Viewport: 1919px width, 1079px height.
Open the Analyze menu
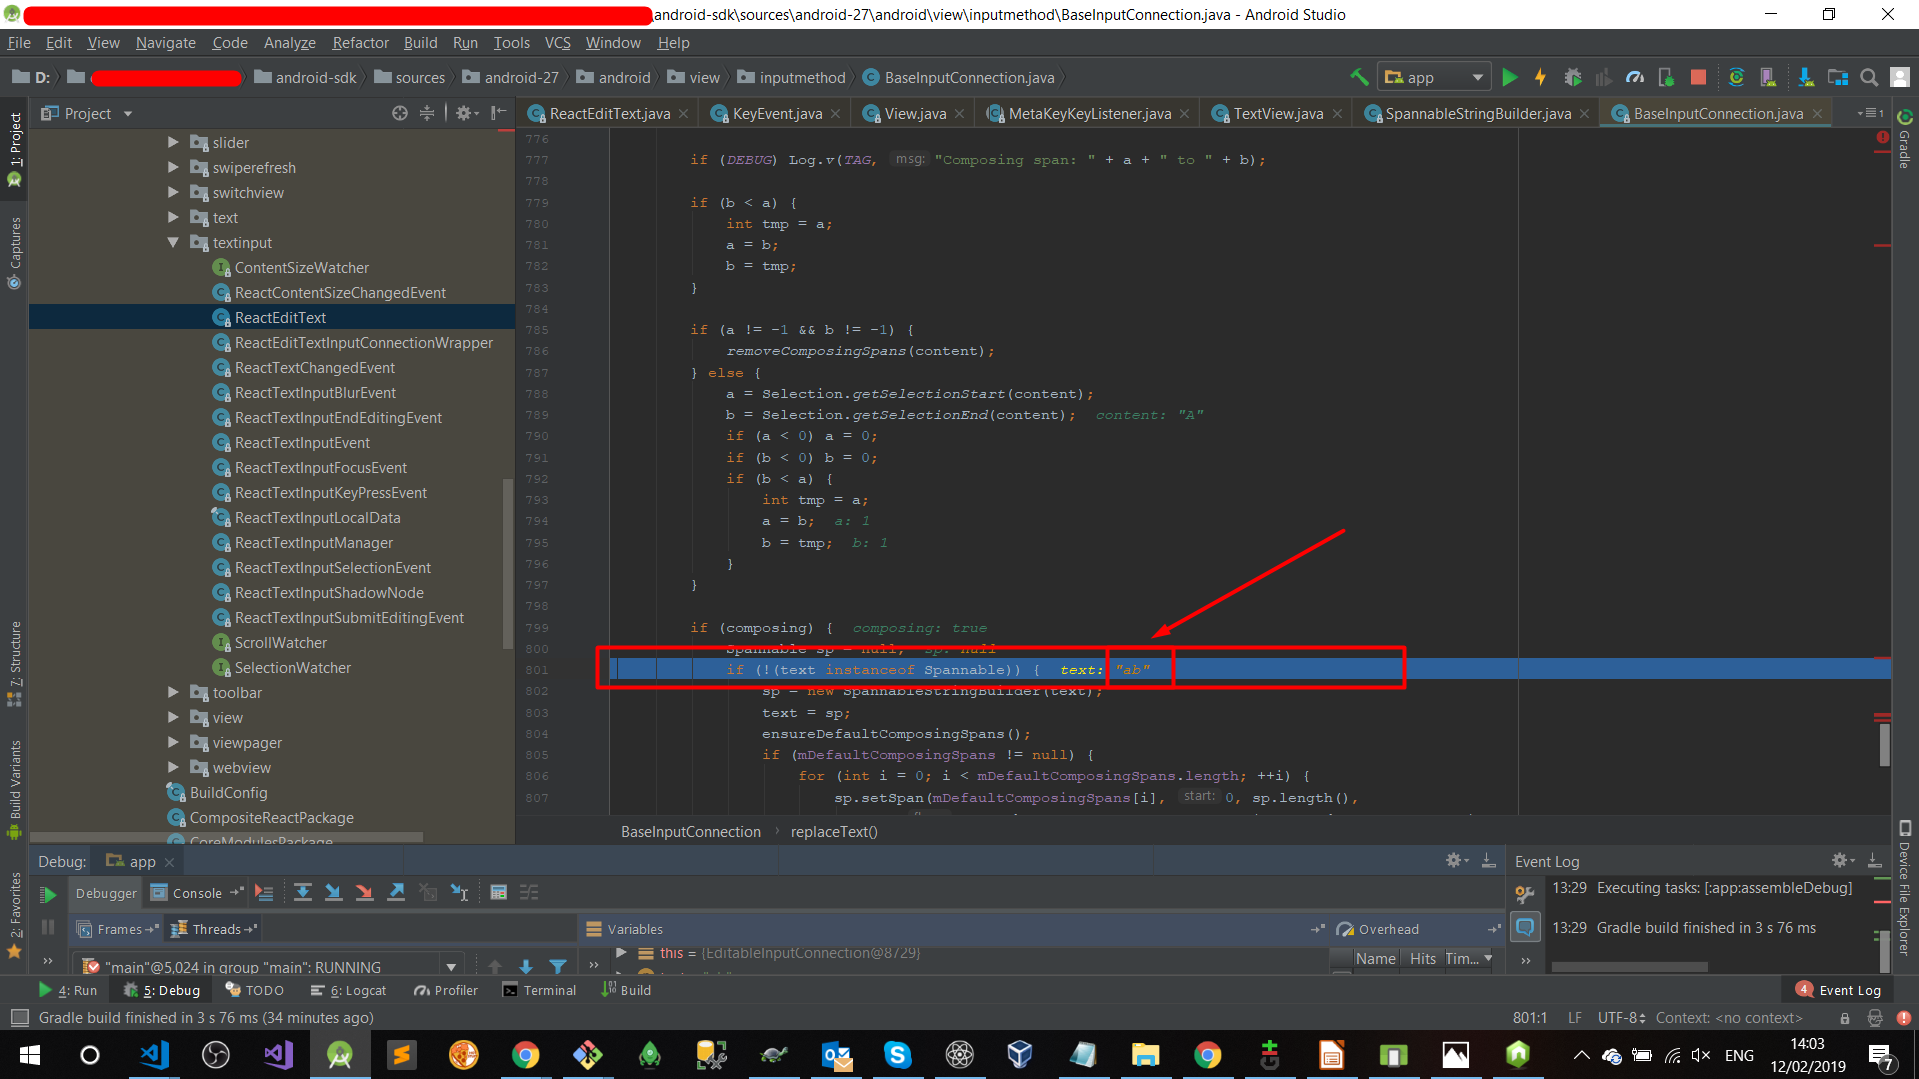point(289,43)
